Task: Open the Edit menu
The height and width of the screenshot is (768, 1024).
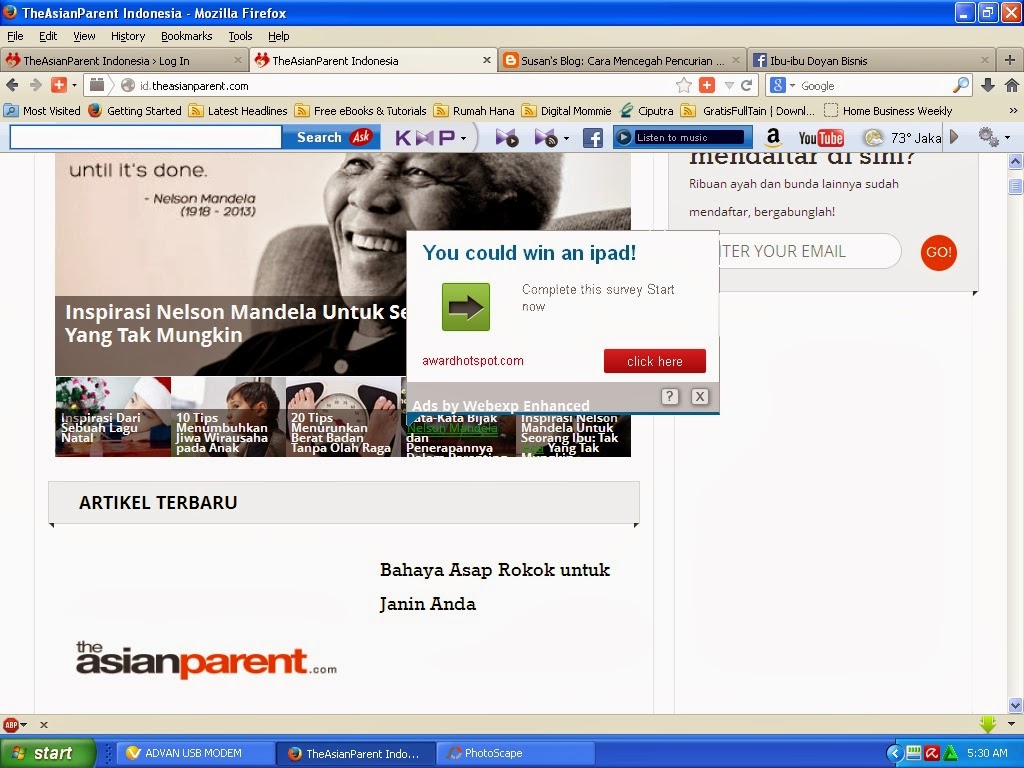Action: [x=48, y=36]
